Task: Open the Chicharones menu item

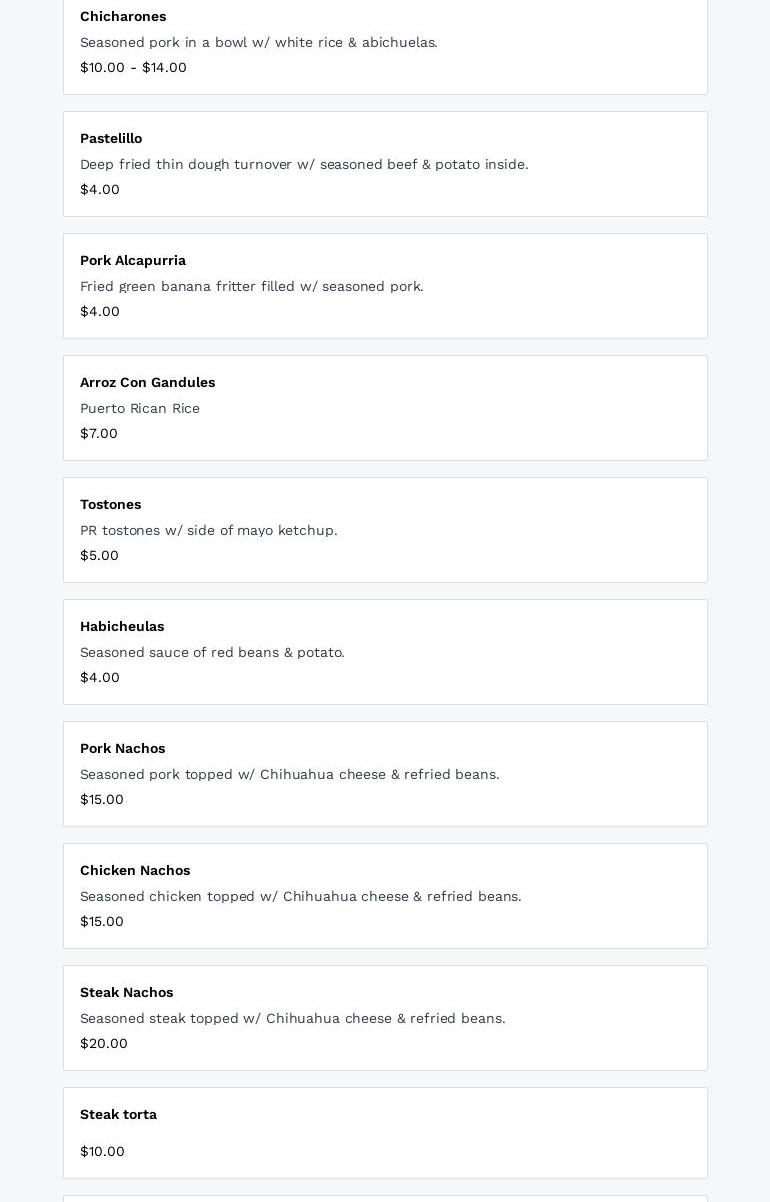Action: pyautogui.click(x=123, y=17)
